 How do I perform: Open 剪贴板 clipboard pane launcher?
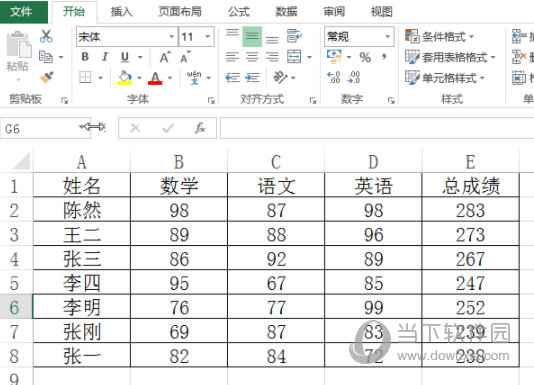(x=64, y=101)
